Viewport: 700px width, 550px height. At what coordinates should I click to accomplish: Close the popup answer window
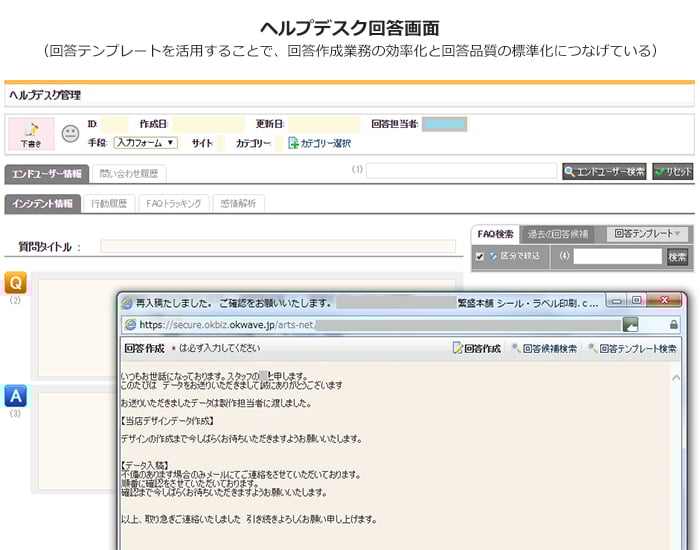coord(664,300)
